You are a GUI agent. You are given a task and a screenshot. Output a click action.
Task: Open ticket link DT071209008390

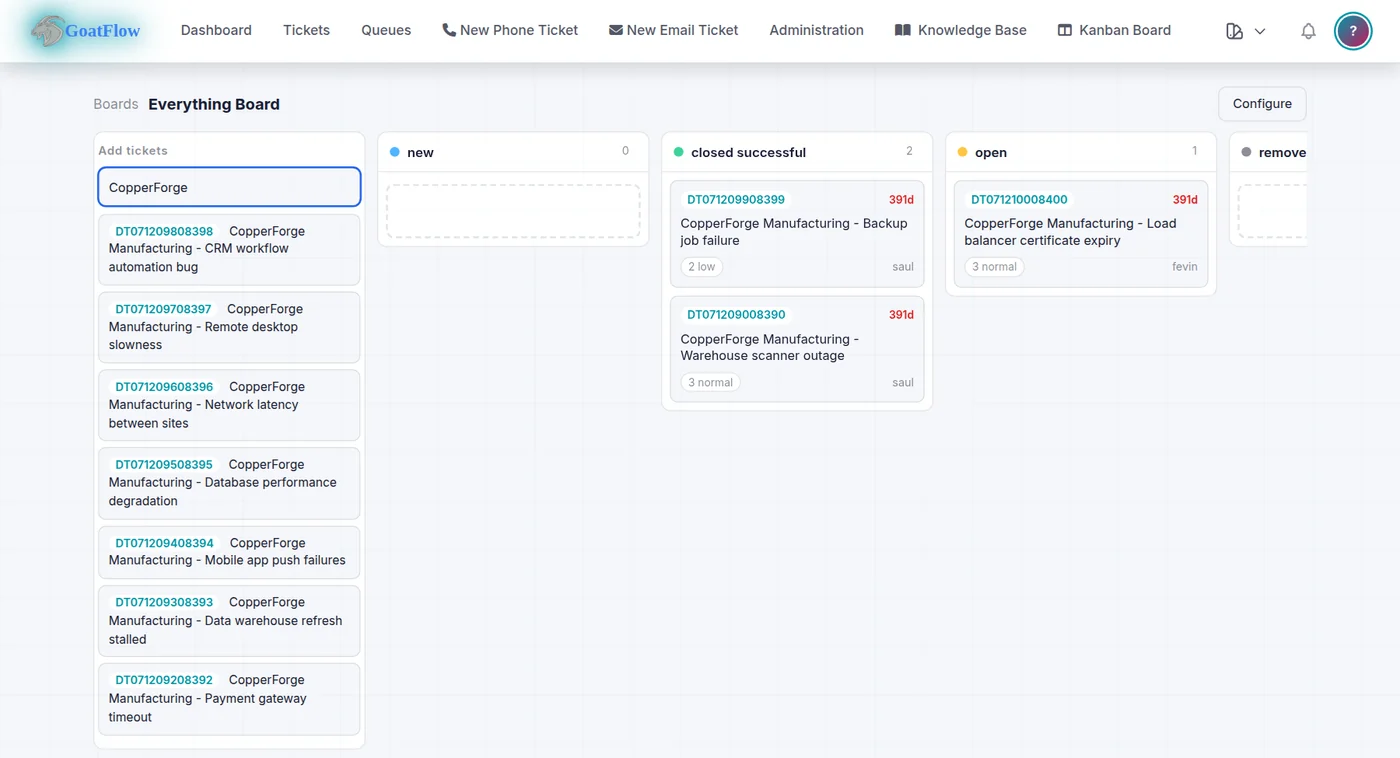click(x=736, y=315)
